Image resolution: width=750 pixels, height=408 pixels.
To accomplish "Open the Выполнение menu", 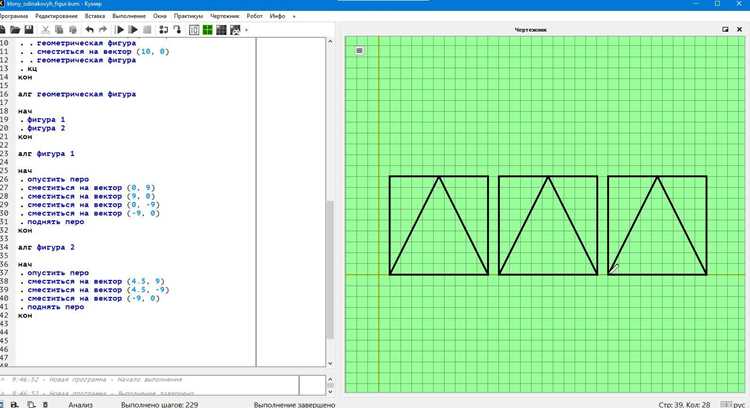I will coord(129,16).
